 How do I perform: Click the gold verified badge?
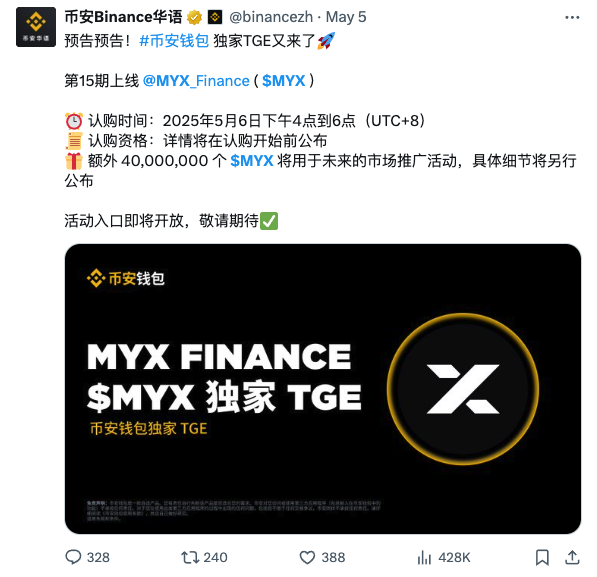coord(194,18)
